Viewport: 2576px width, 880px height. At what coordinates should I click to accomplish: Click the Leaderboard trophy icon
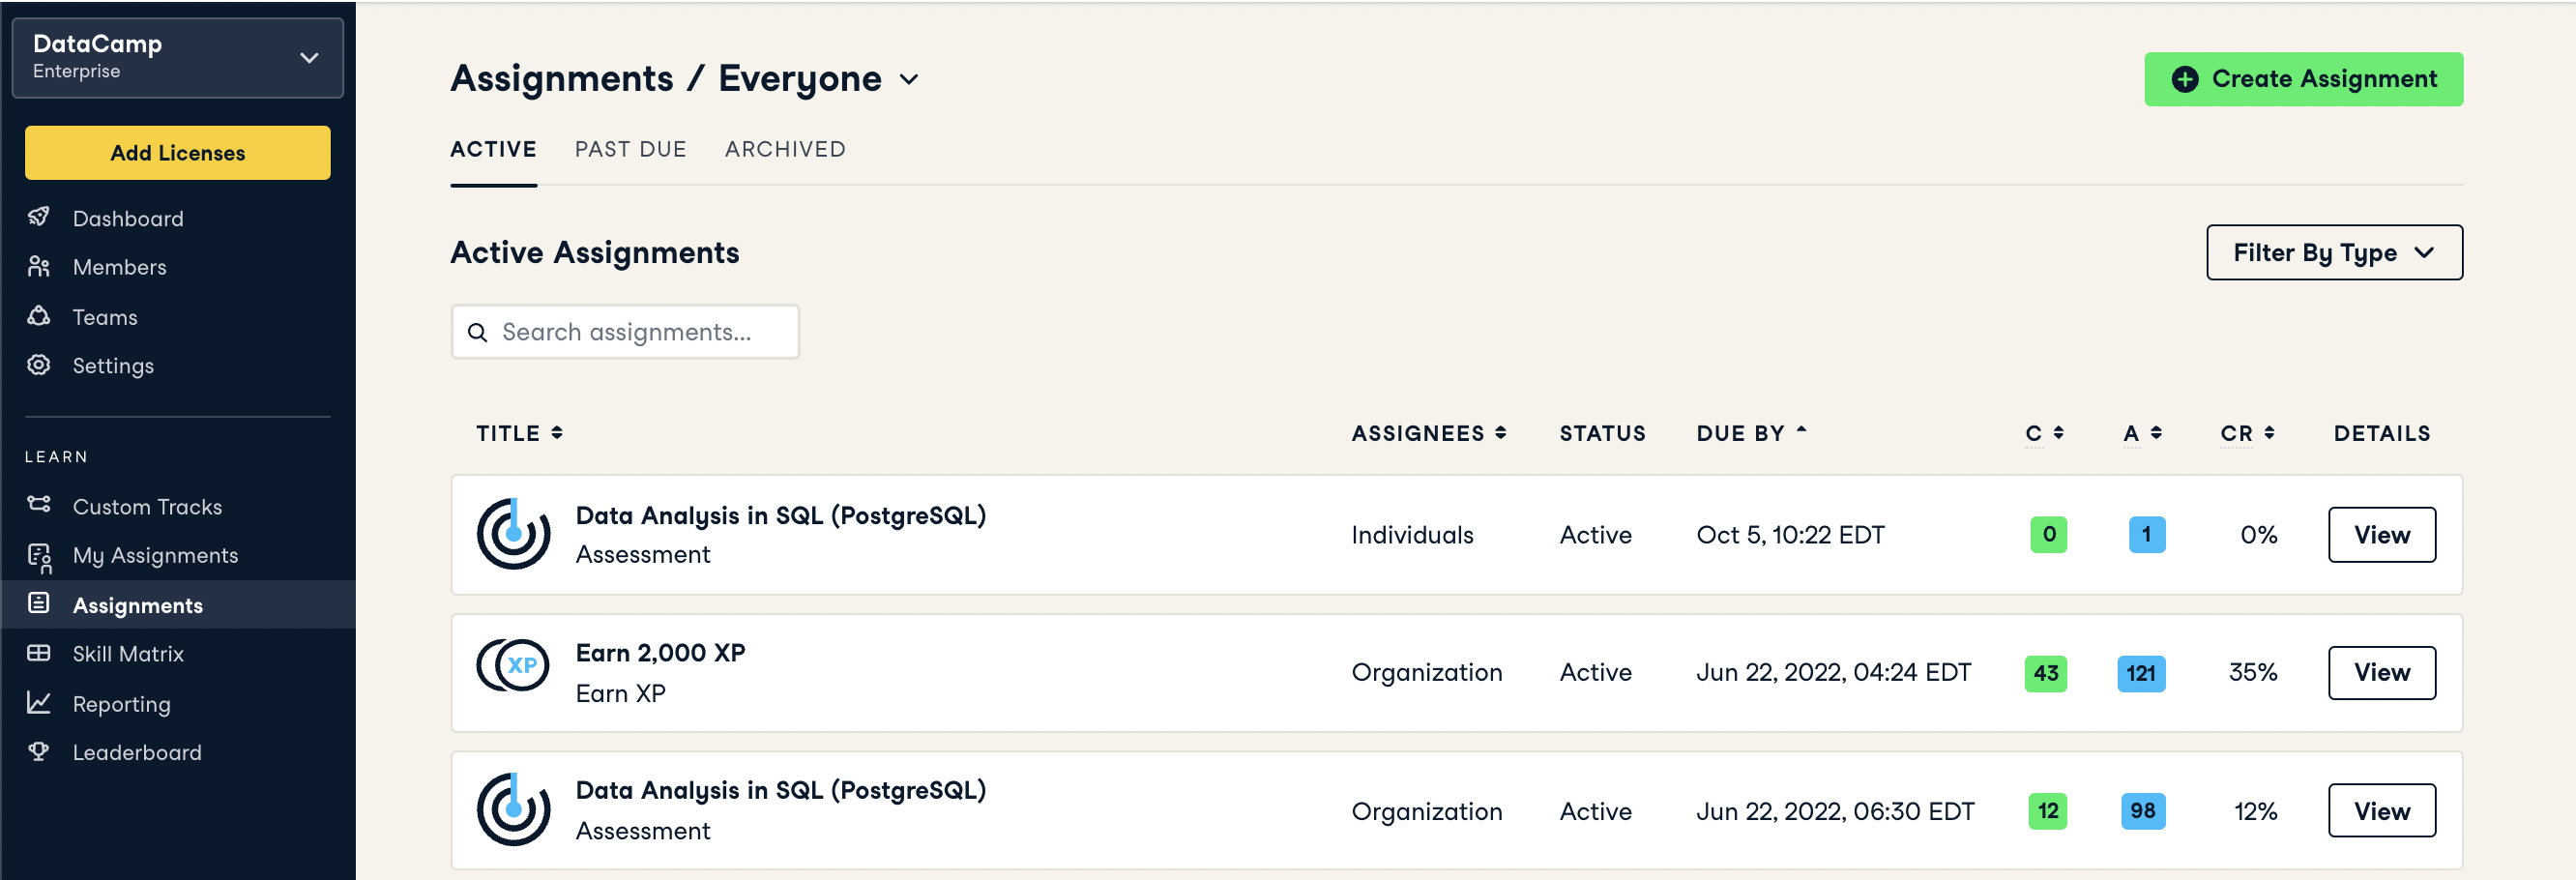(x=39, y=751)
